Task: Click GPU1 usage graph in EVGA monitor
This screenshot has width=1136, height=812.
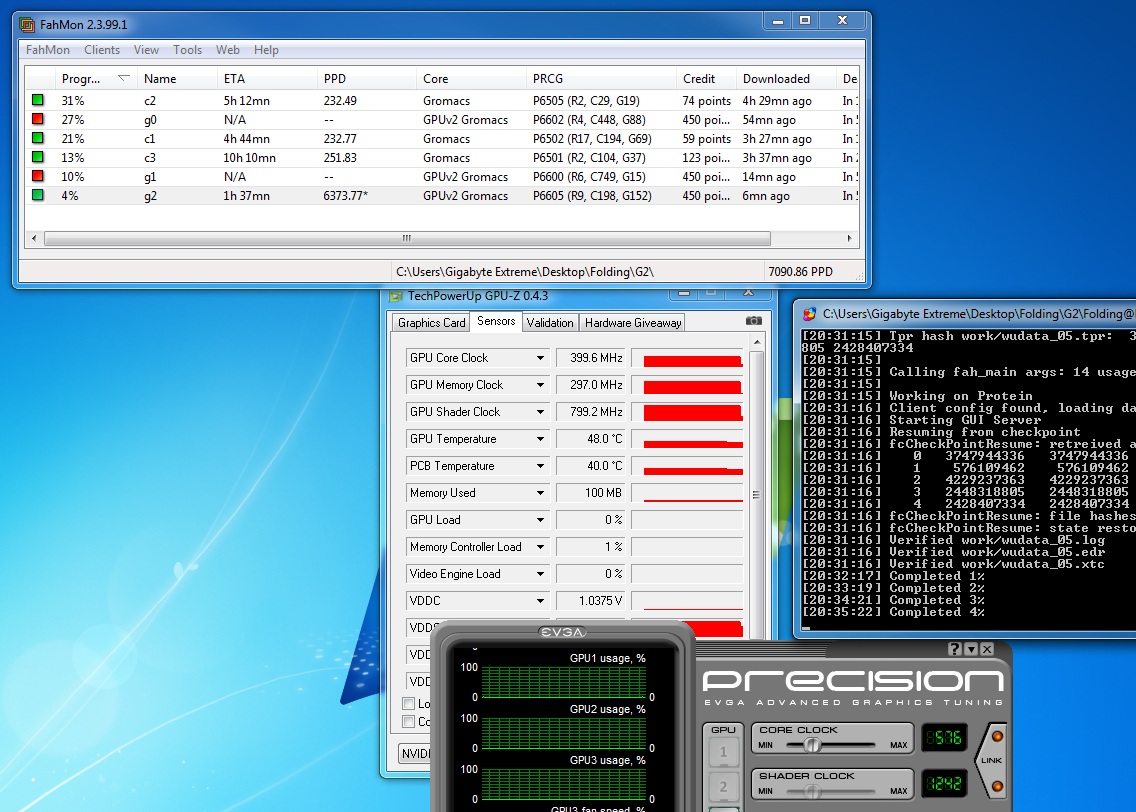Action: click(x=563, y=682)
